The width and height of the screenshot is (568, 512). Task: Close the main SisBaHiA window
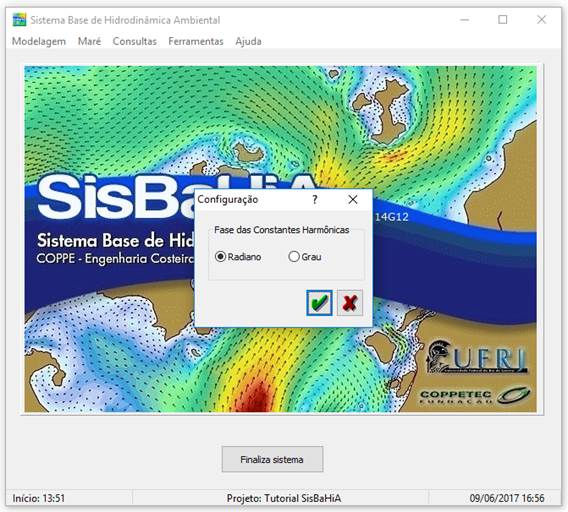click(542, 20)
